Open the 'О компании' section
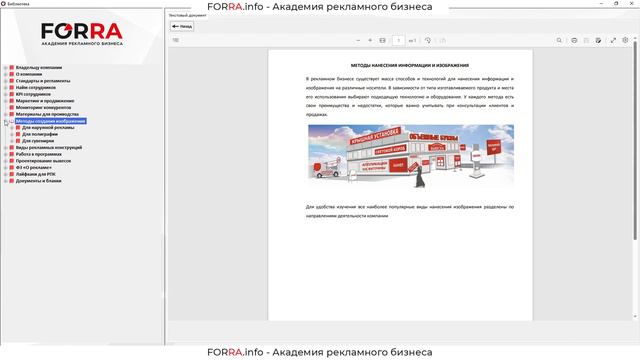Viewport: 640px width, 360px height. point(29,74)
